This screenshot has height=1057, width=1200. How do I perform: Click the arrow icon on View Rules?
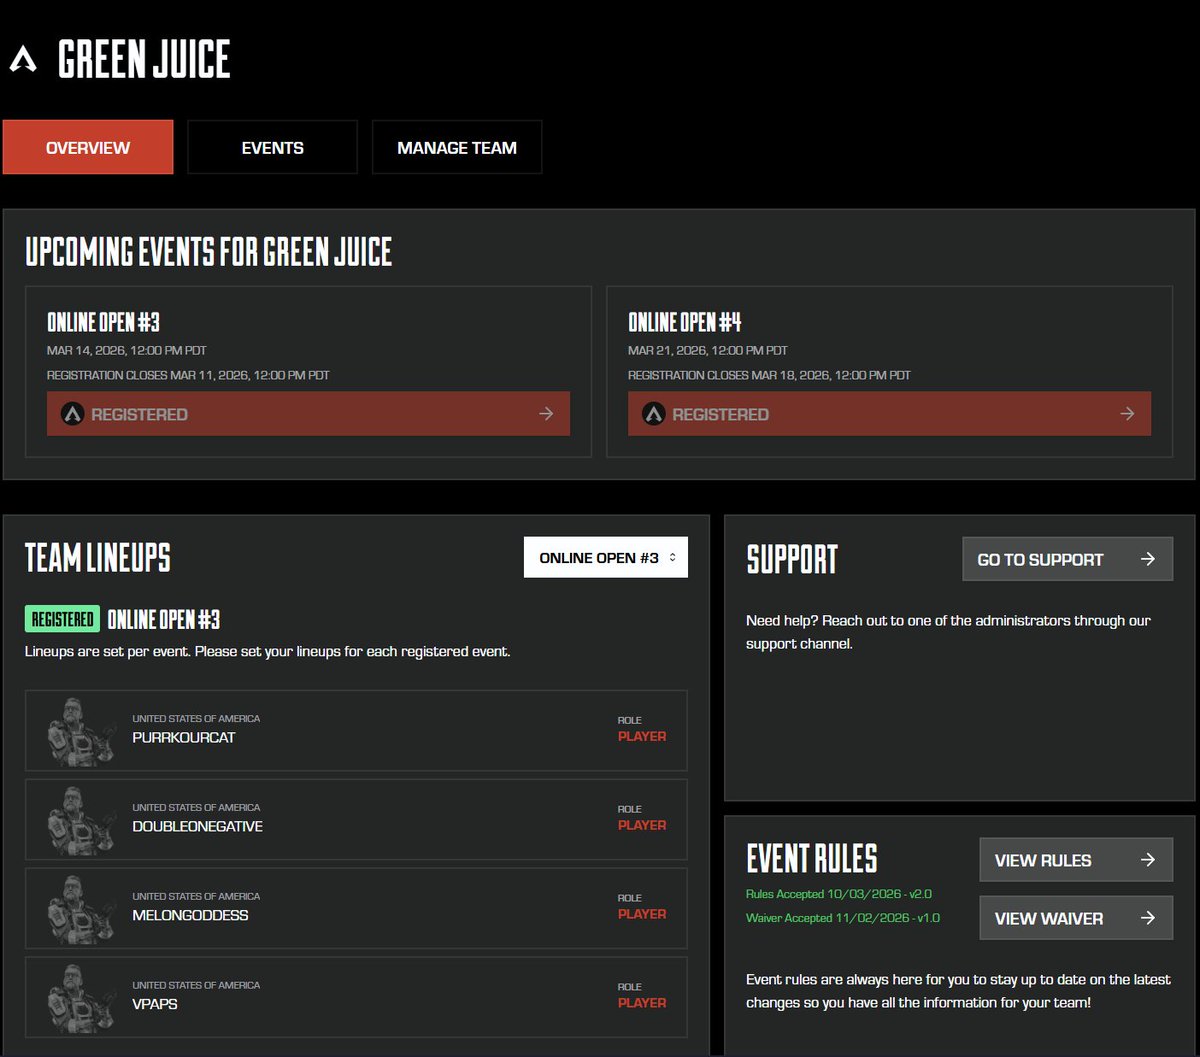click(1148, 860)
